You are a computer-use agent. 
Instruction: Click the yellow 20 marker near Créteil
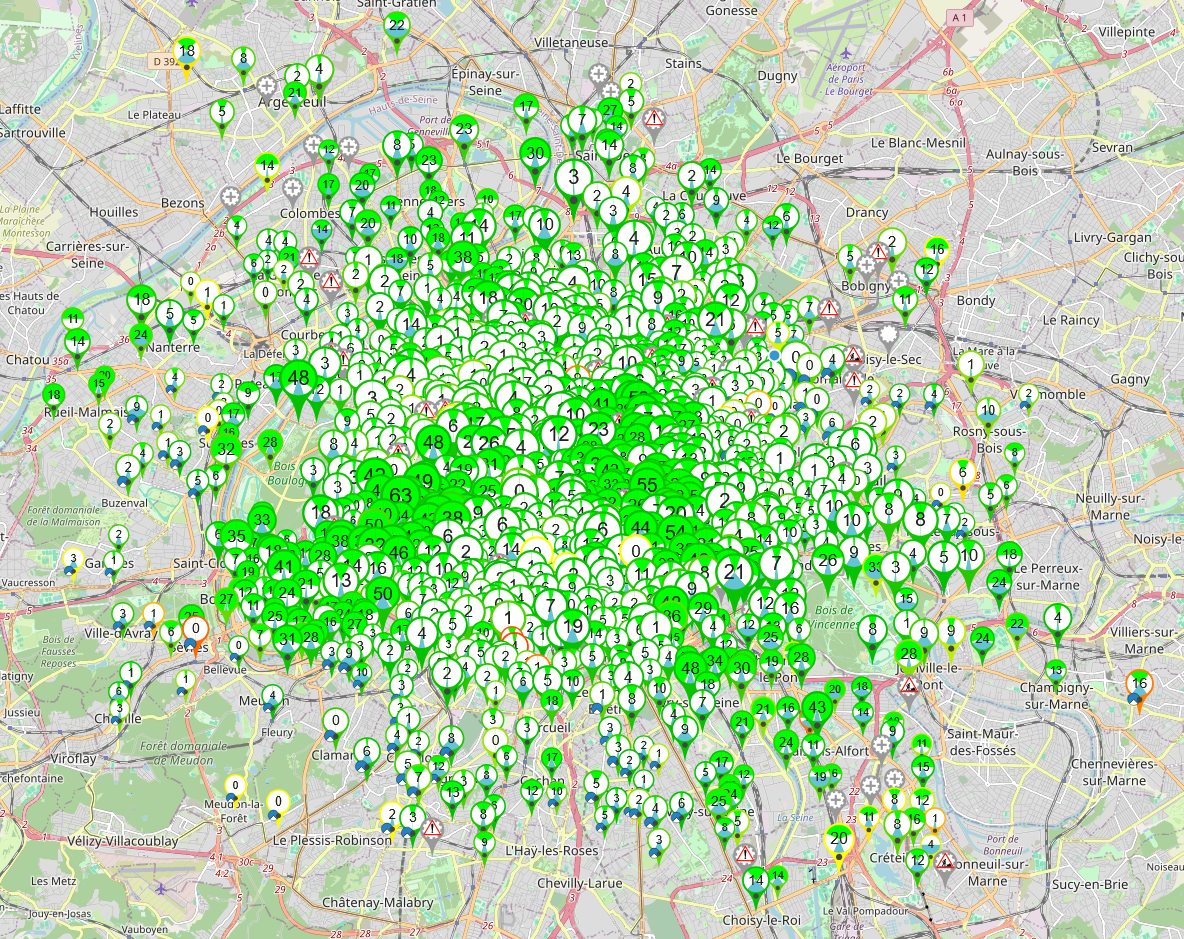coord(839,839)
